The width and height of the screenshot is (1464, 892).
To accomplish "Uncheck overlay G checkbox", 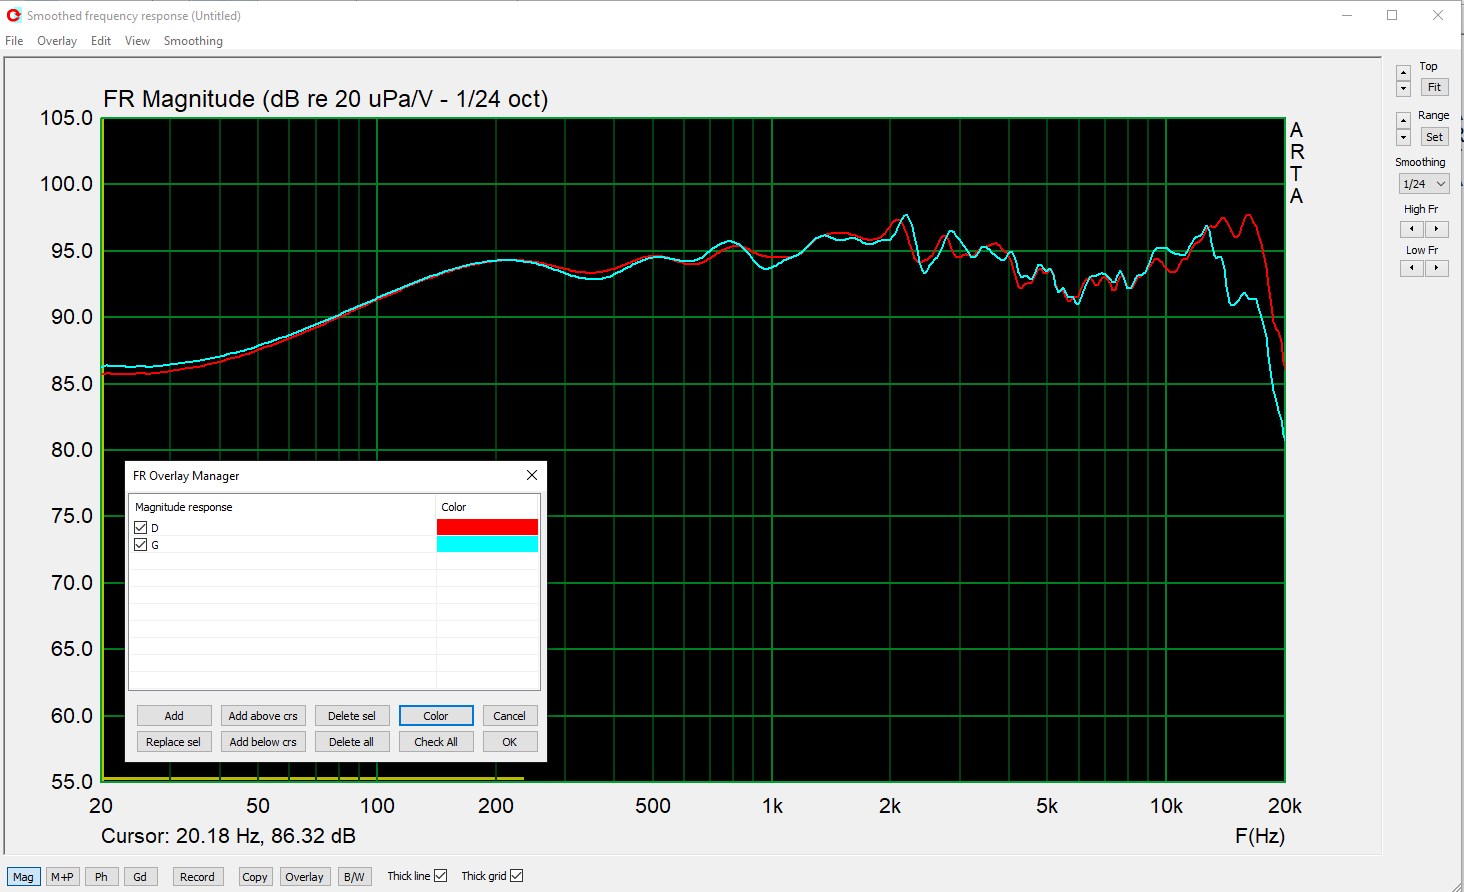I will [x=141, y=545].
